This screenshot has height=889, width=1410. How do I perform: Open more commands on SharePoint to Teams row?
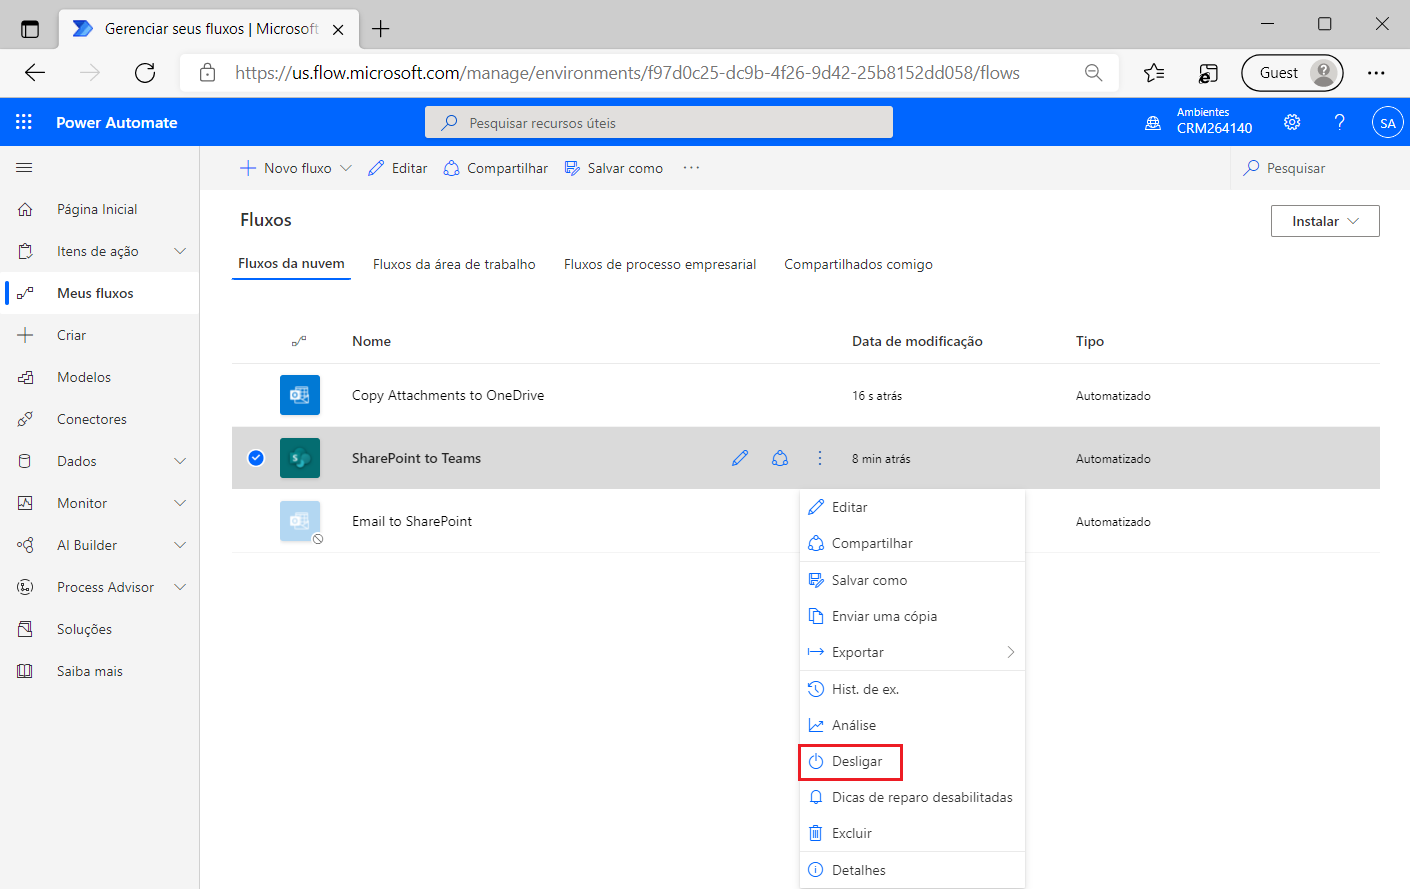(820, 458)
